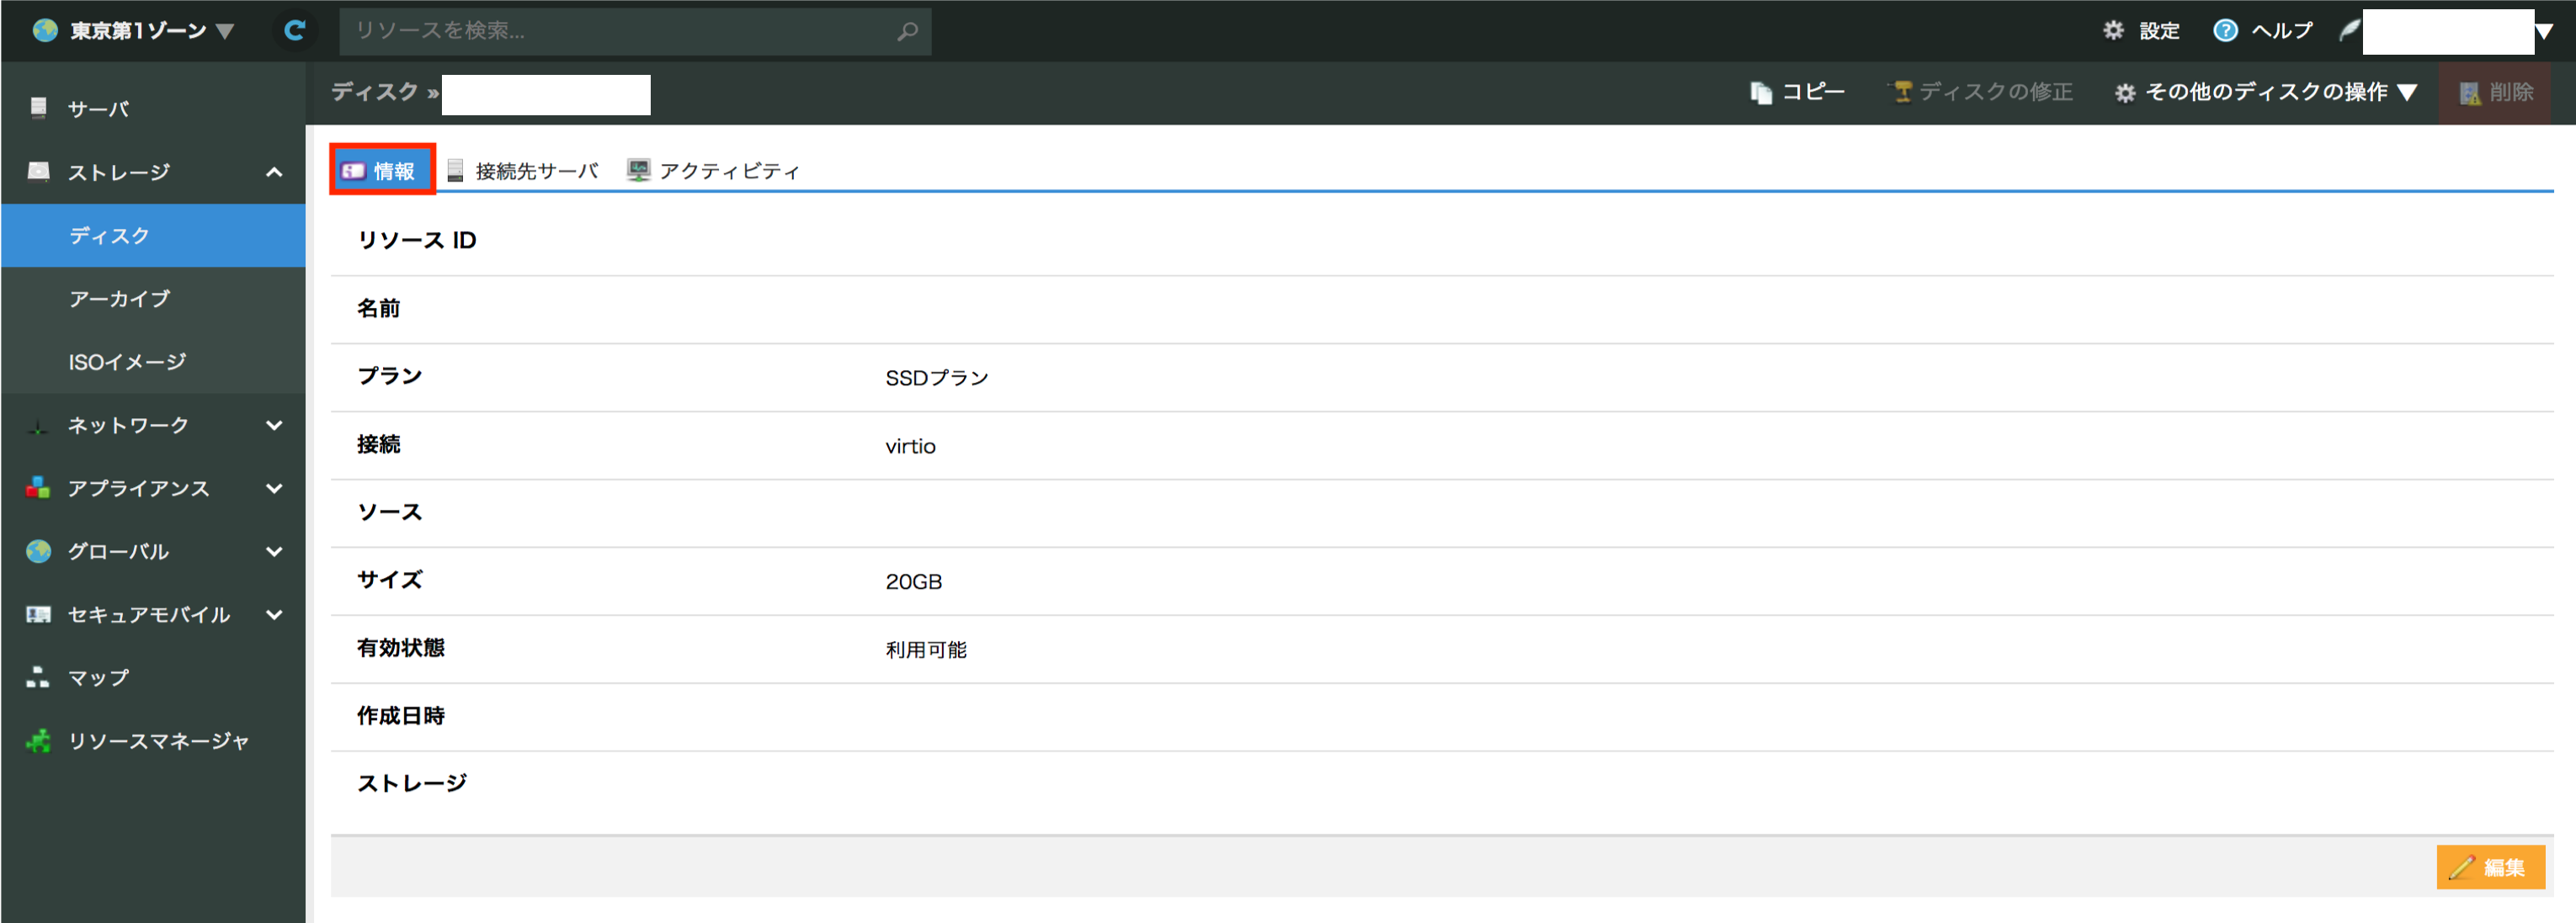Screen dimensions: 2576x923
Task: Open settings via the gear icon
Action: [x=2113, y=31]
